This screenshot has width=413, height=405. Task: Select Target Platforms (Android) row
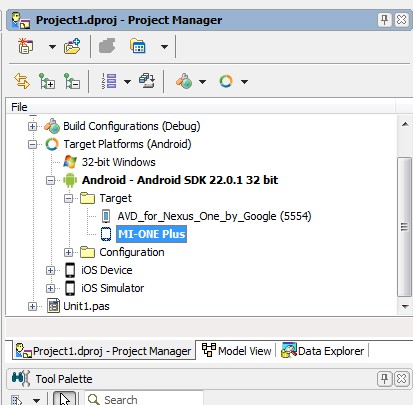point(127,144)
